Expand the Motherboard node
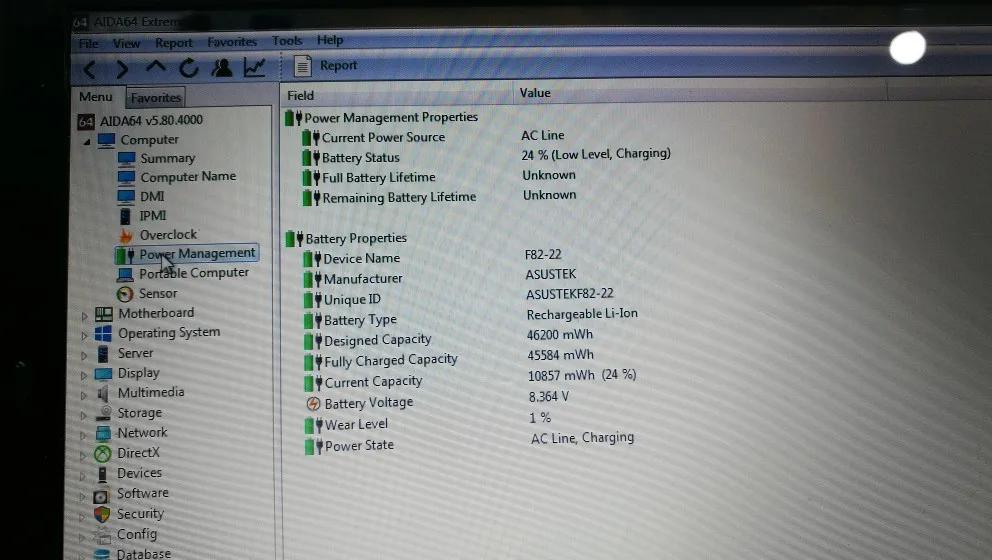This screenshot has width=992, height=560. tap(84, 315)
